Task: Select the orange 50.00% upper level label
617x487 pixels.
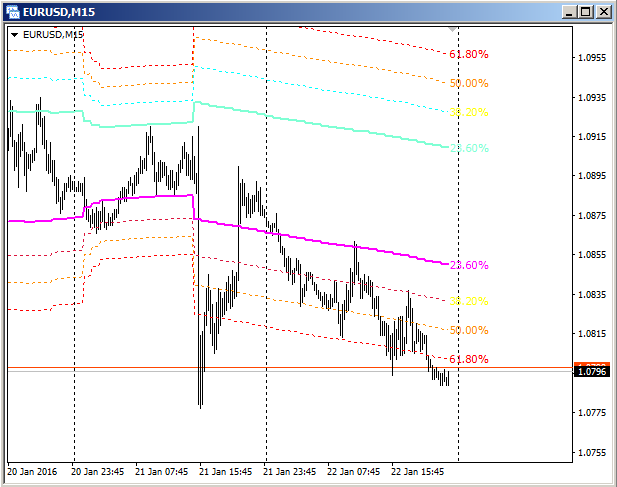Action: pos(469,83)
